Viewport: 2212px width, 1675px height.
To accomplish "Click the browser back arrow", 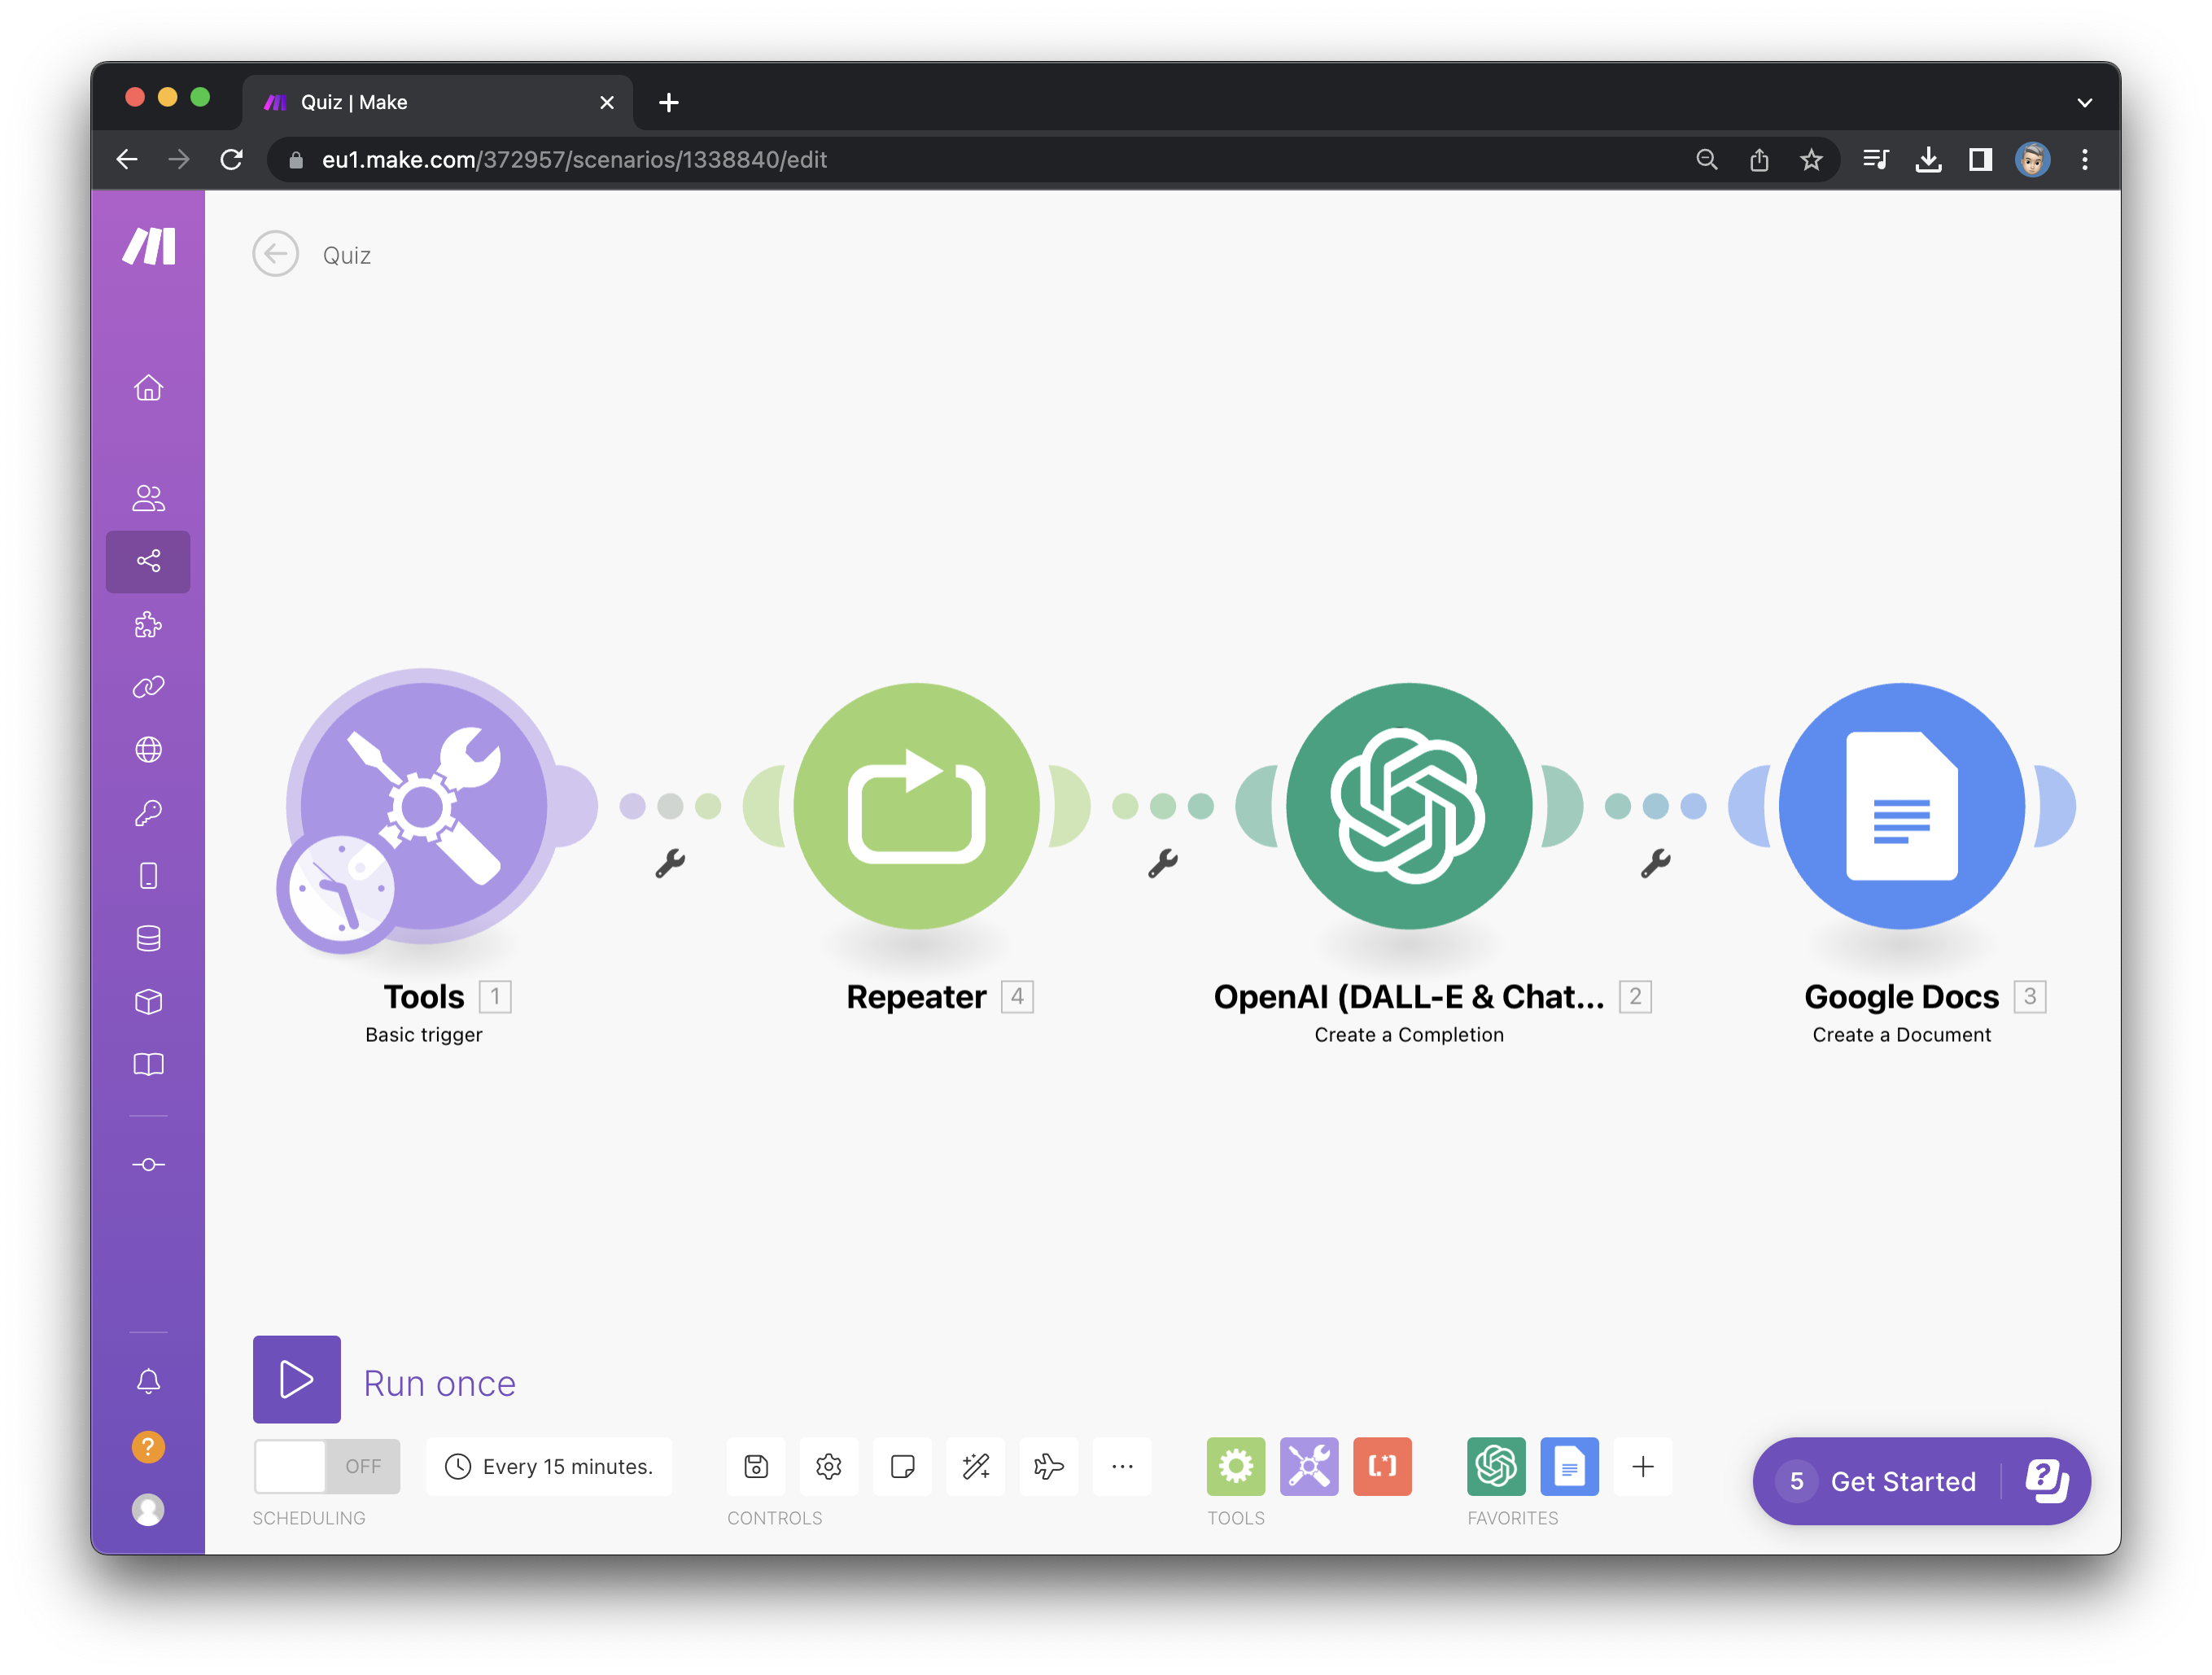I will (x=127, y=159).
